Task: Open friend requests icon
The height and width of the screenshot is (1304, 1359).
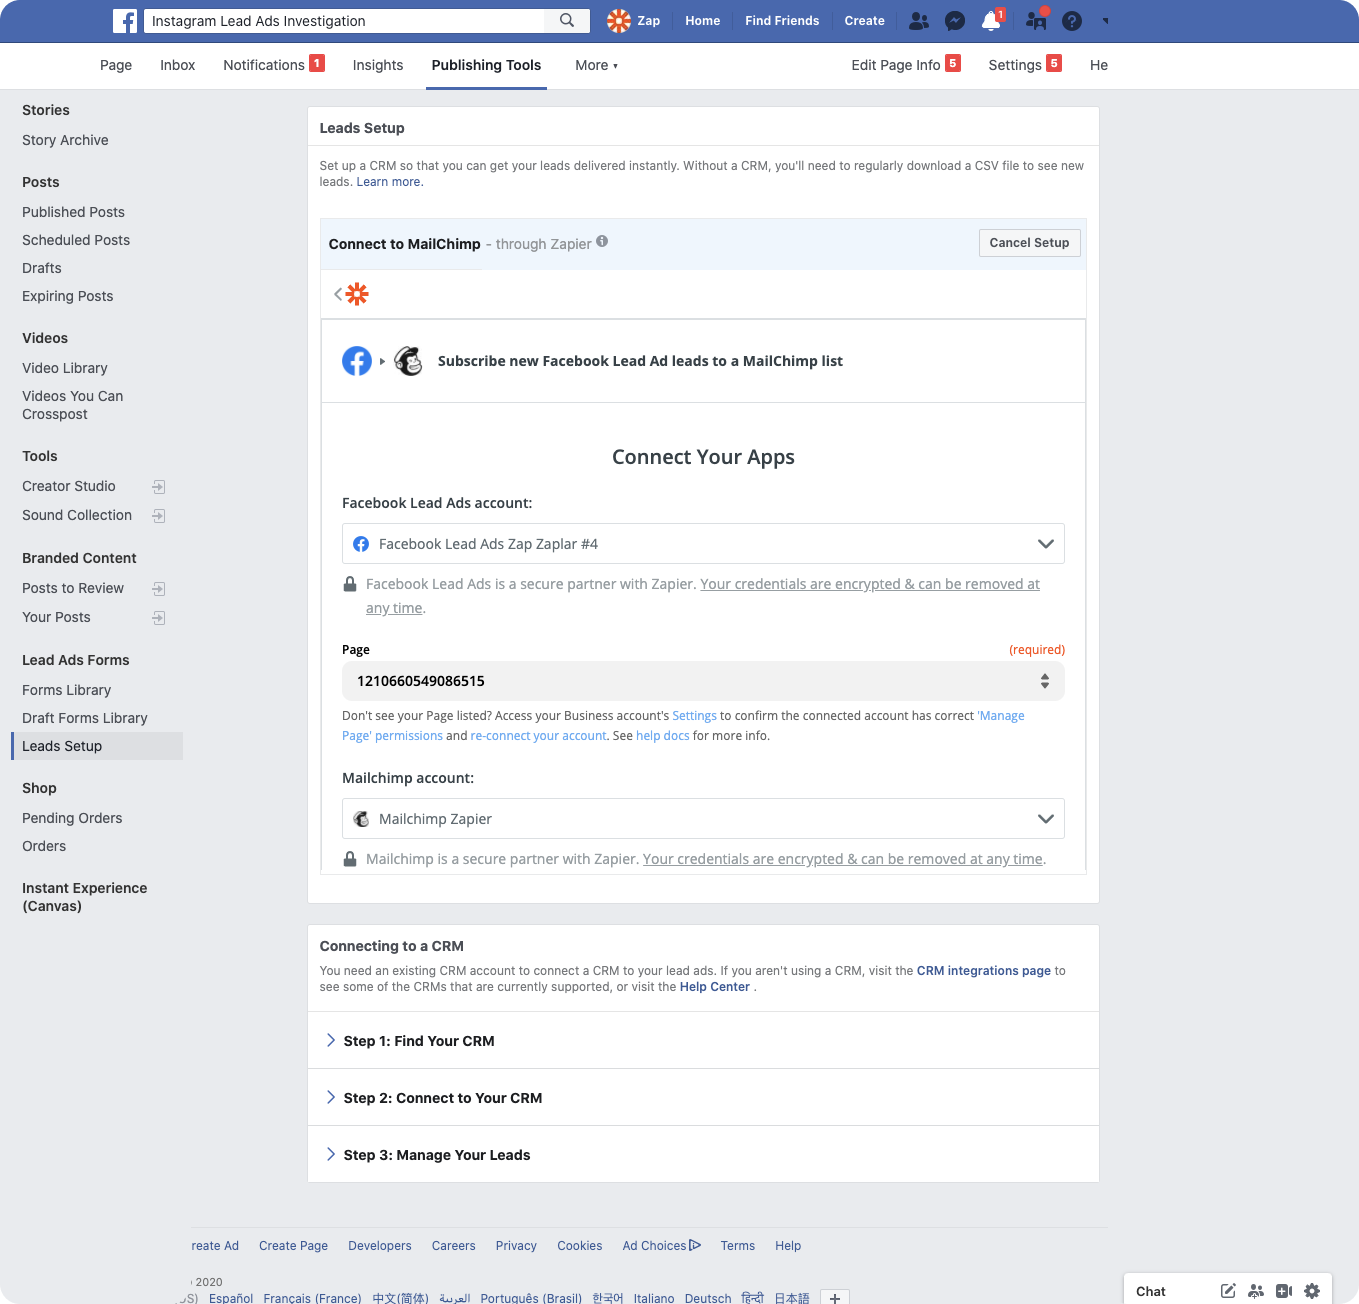Action: (x=919, y=21)
